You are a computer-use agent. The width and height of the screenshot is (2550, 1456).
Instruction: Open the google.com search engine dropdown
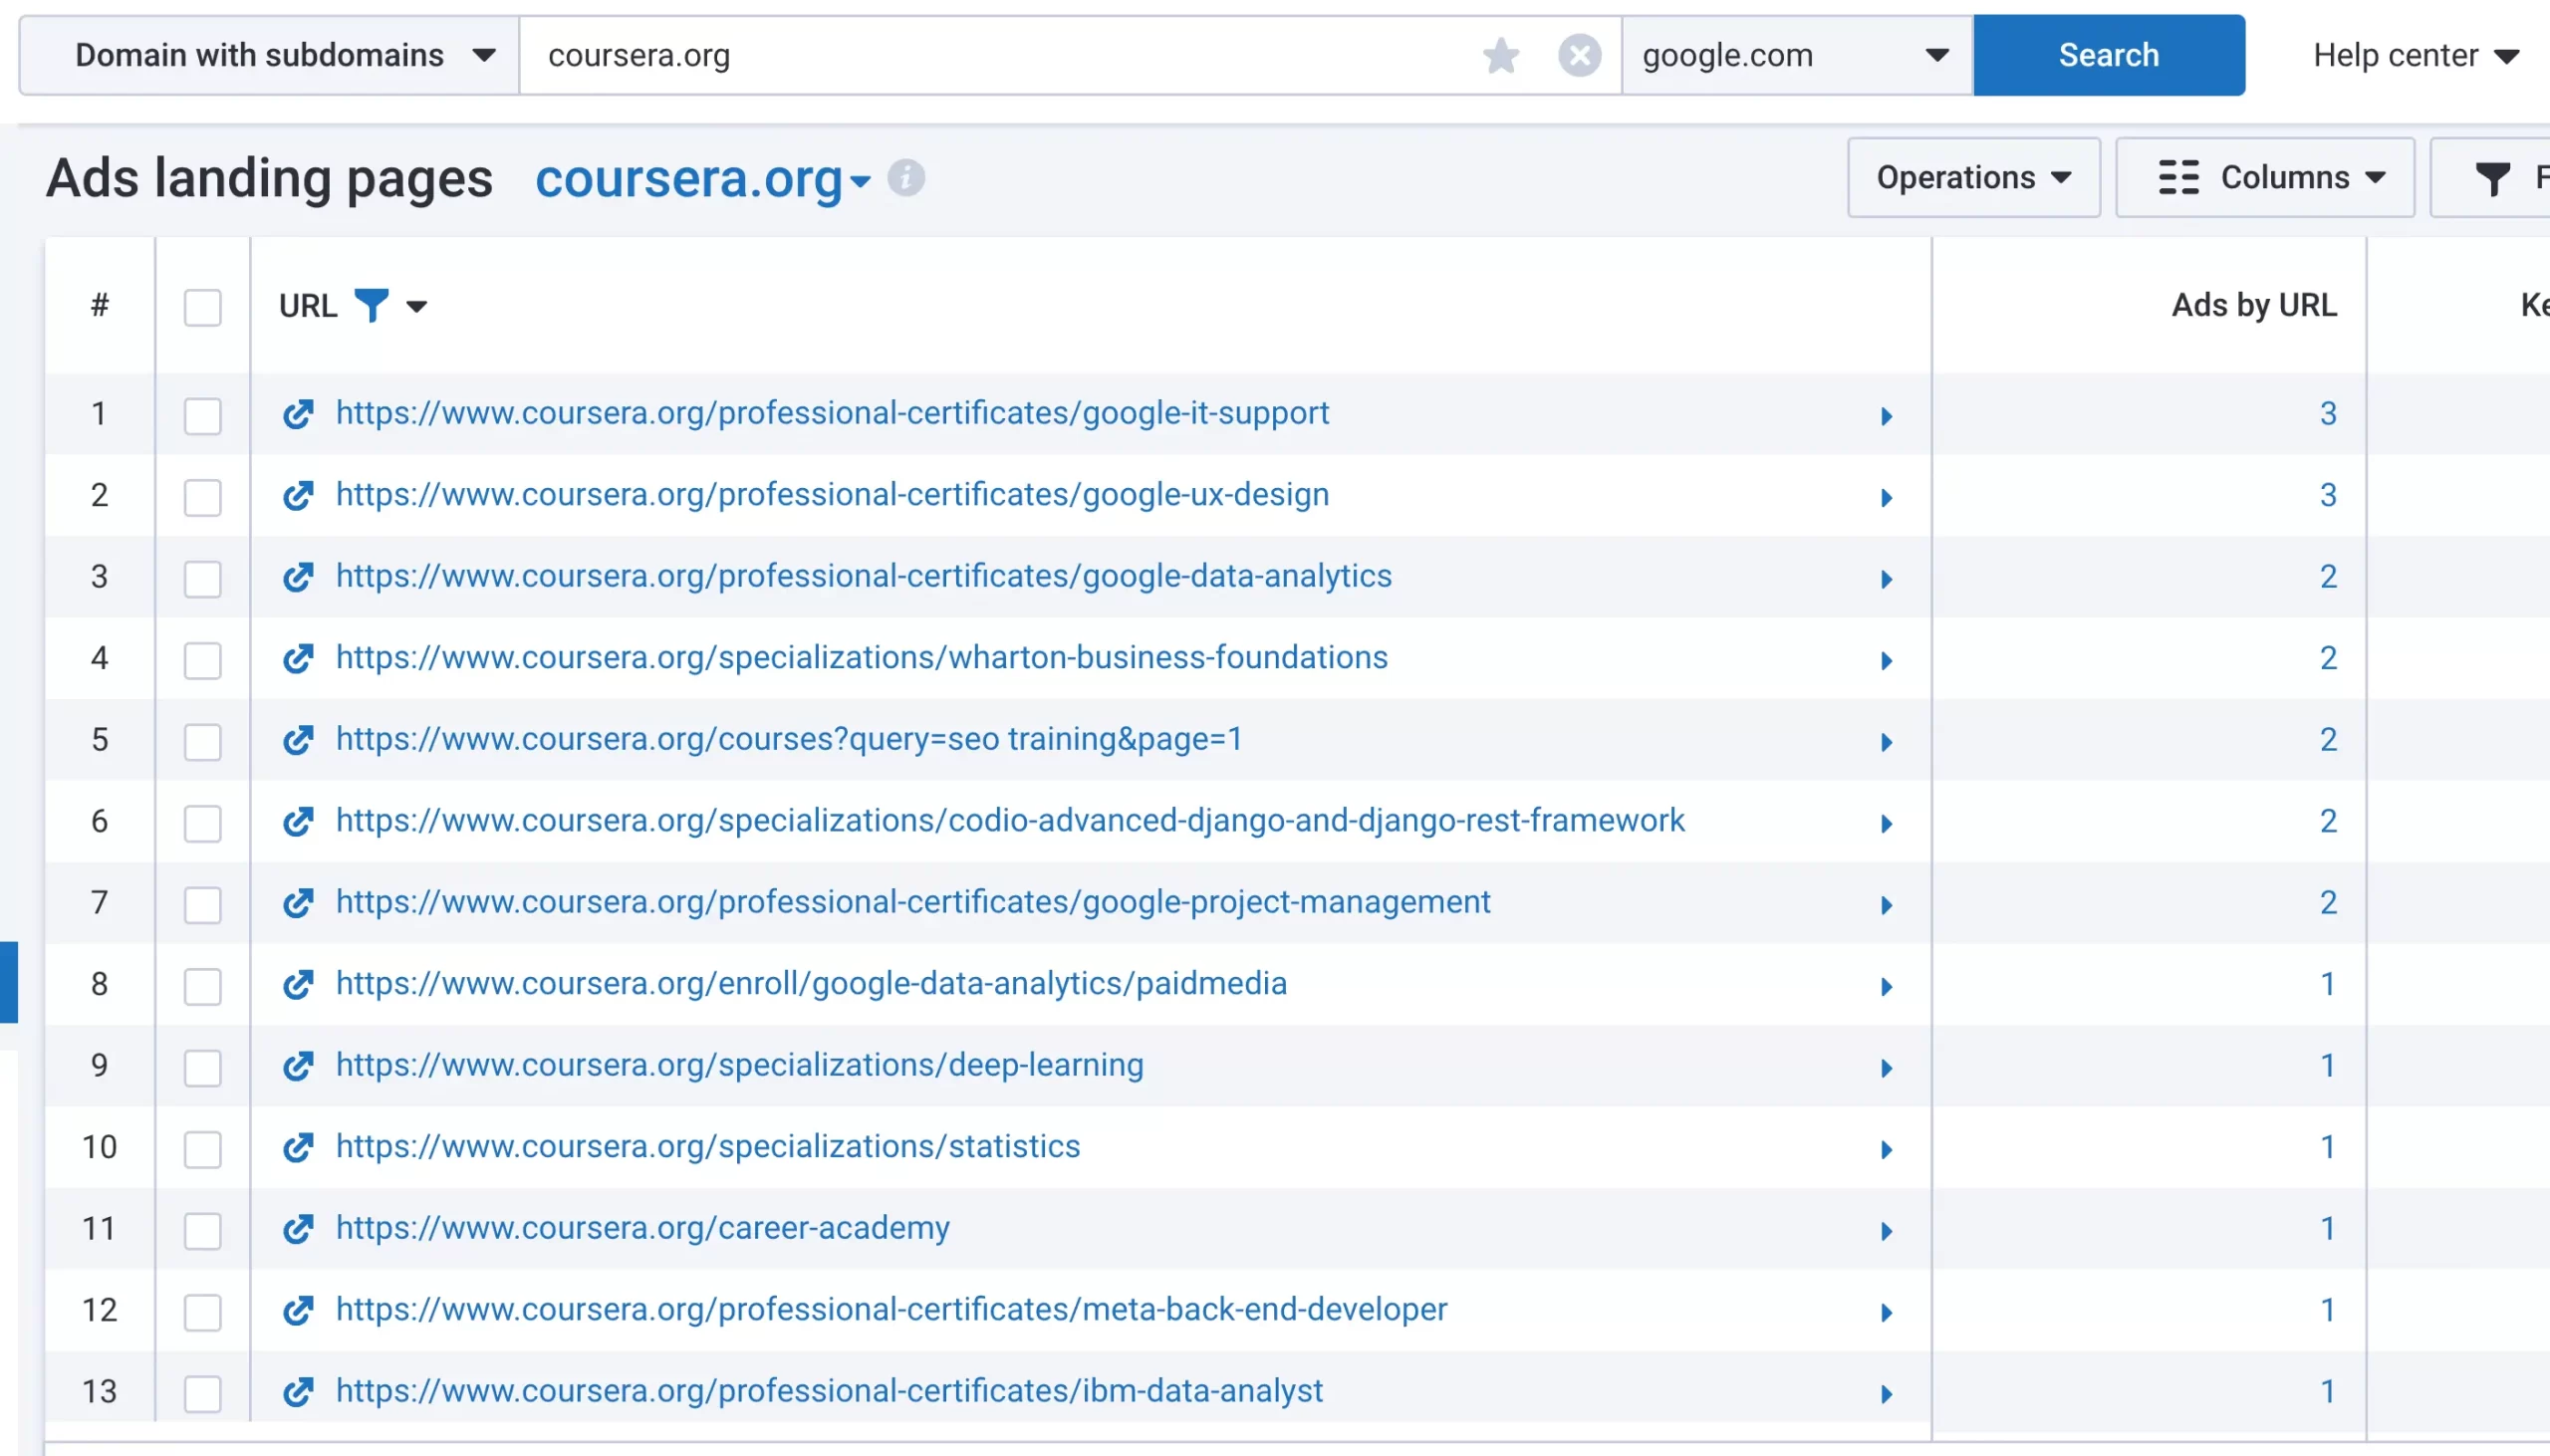coord(1795,56)
